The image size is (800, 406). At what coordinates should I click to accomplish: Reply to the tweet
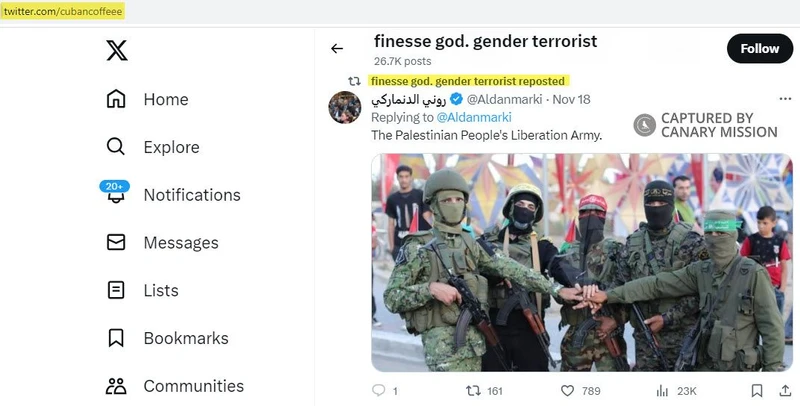pos(378,391)
